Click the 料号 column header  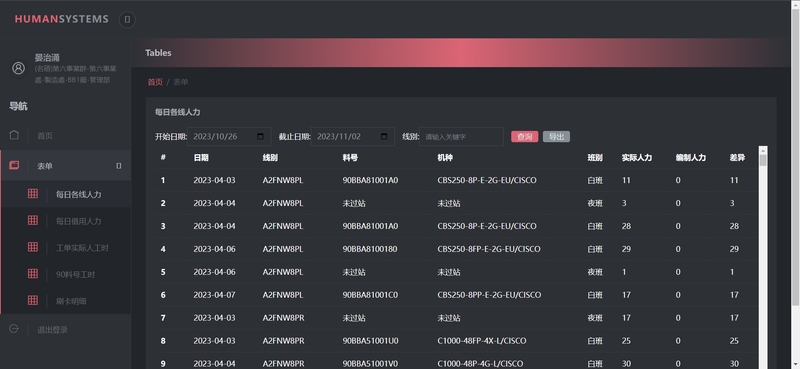click(350, 158)
